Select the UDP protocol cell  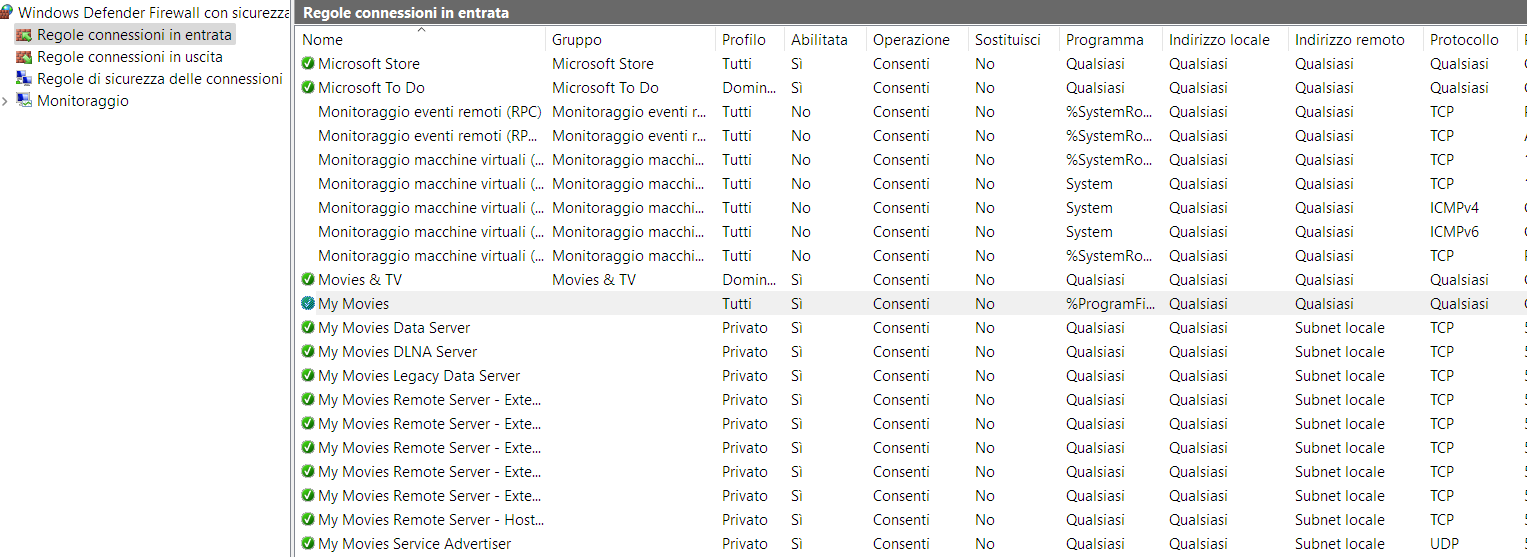(1444, 544)
